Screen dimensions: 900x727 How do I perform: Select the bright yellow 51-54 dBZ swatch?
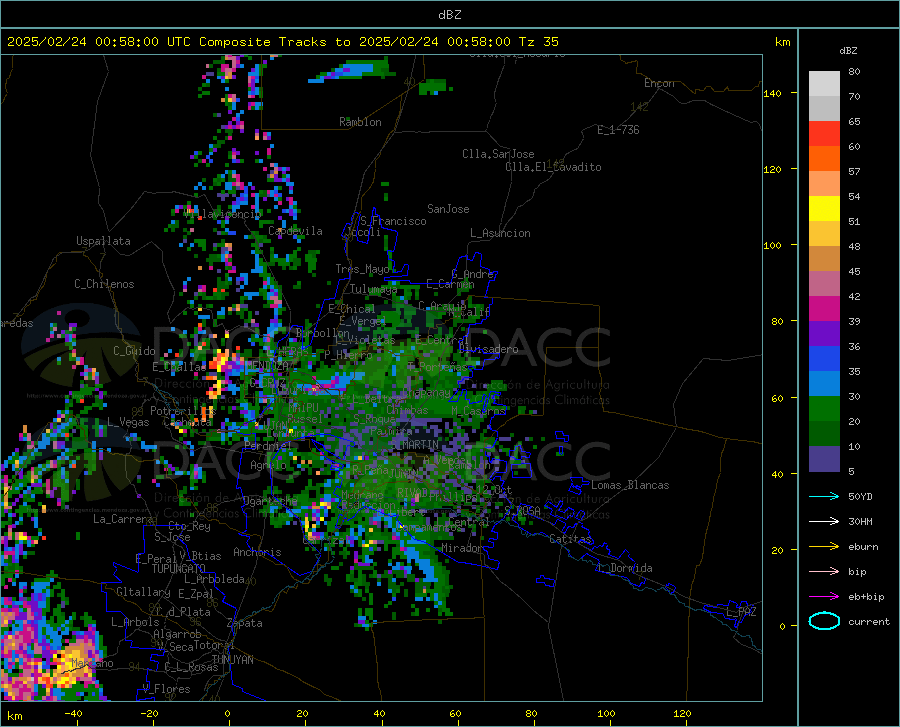(x=824, y=209)
